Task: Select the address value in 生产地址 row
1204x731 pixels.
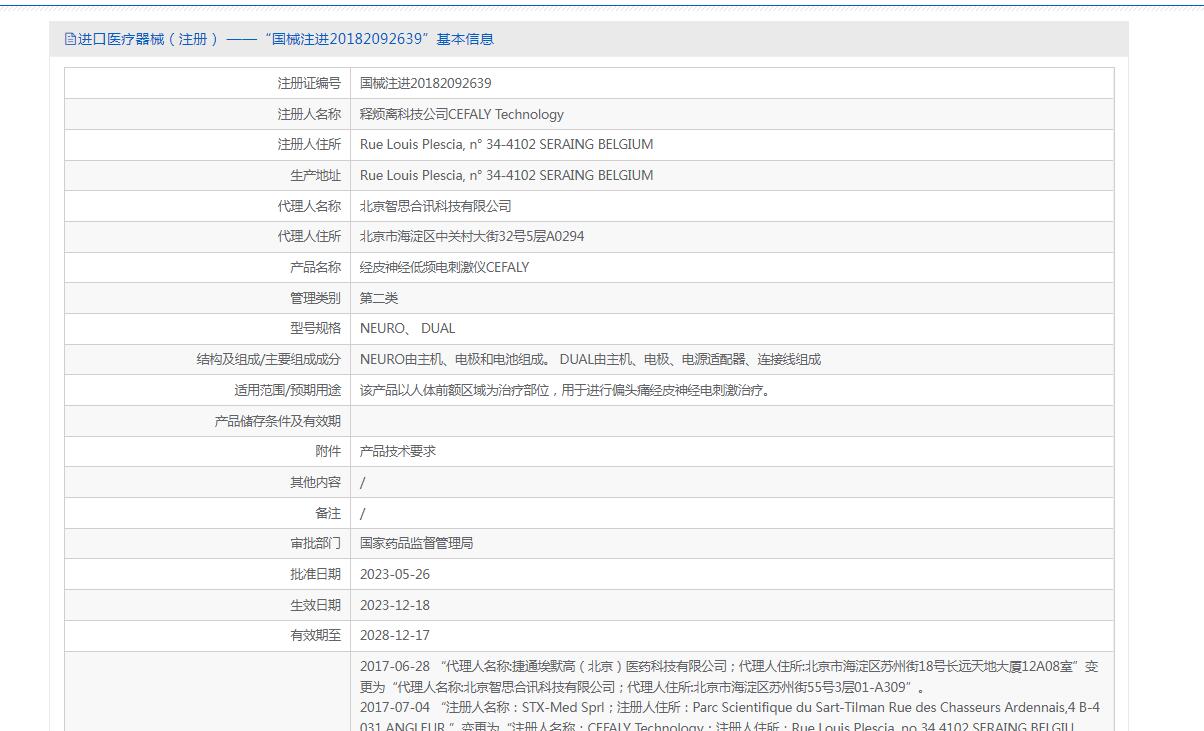Action: point(507,175)
